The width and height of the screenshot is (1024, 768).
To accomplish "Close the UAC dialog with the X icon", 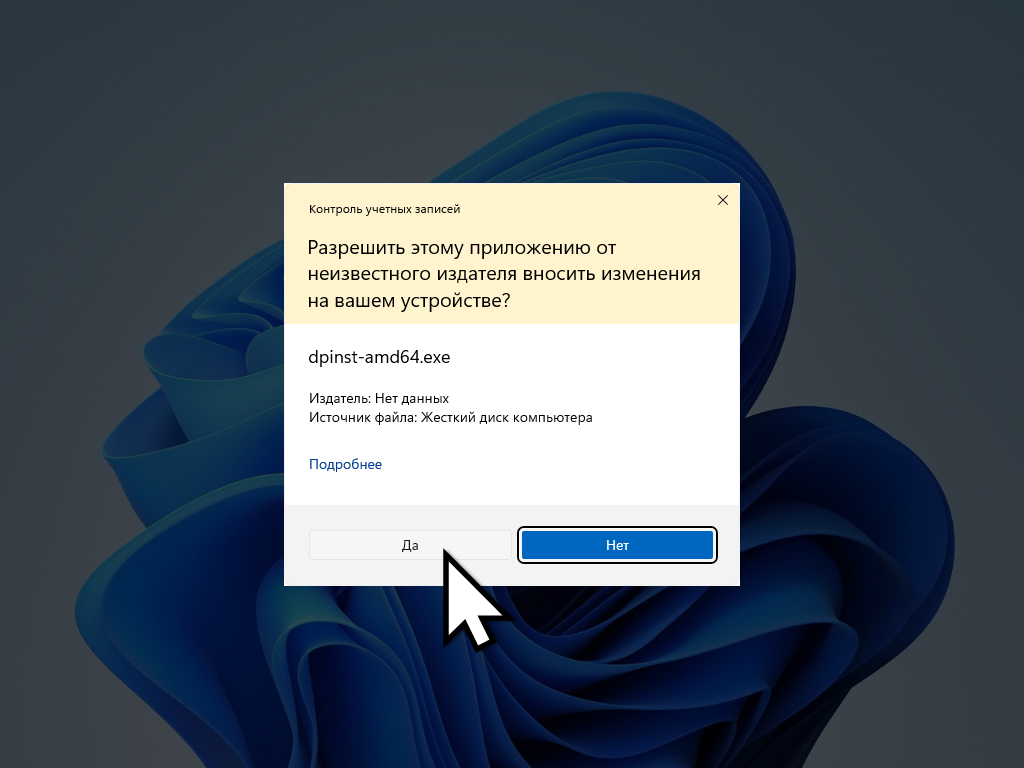I will 722,200.
